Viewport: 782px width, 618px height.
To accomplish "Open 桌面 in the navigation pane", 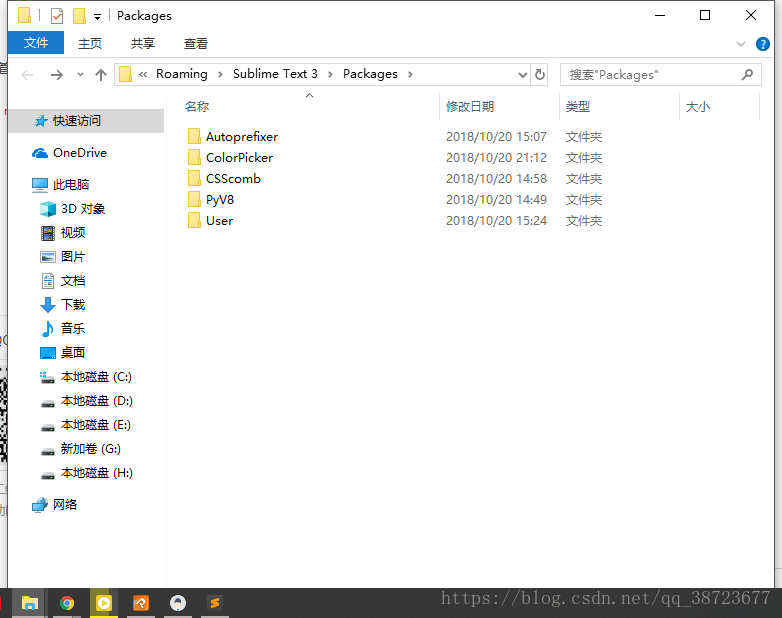I will point(73,352).
